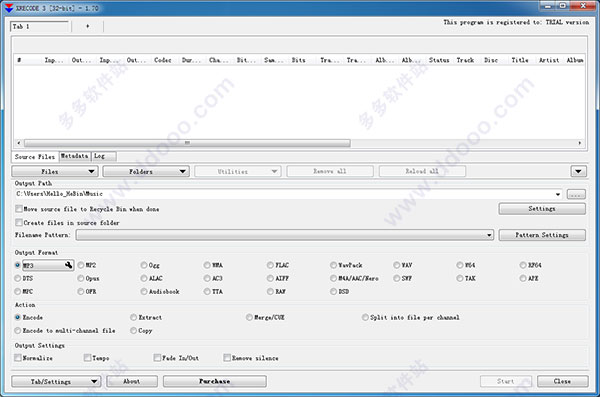Open the Files dropdown button
This screenshot has width=600, height=397.
55,172
